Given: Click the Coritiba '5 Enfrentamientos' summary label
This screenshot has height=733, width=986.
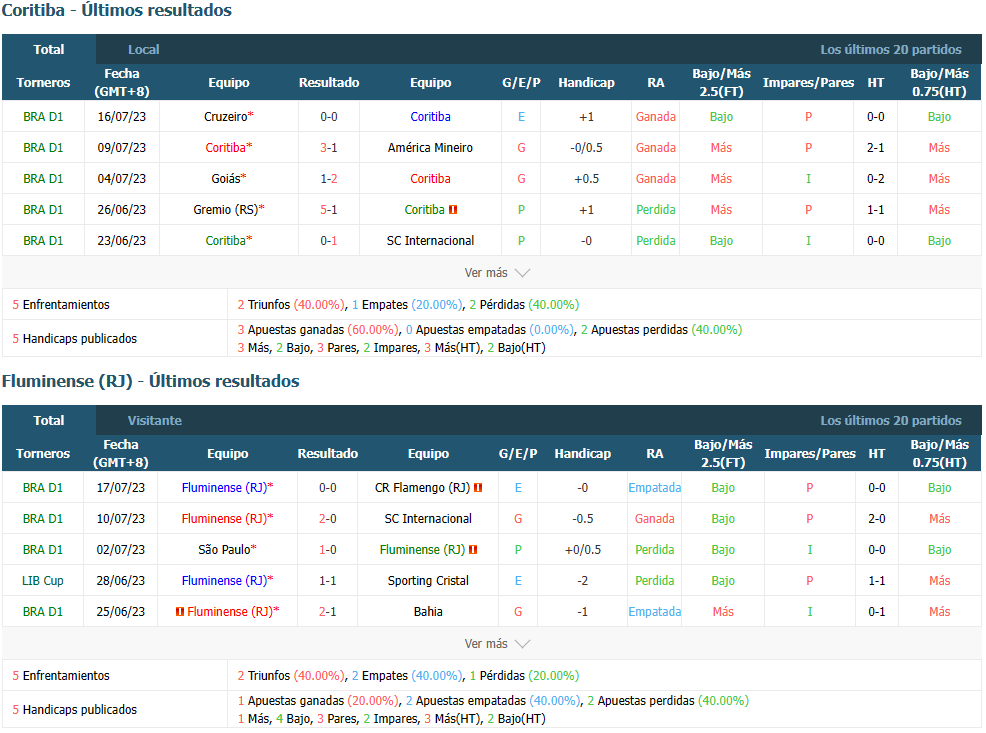Looking at the screenshot, I should [x=61, y=305].
